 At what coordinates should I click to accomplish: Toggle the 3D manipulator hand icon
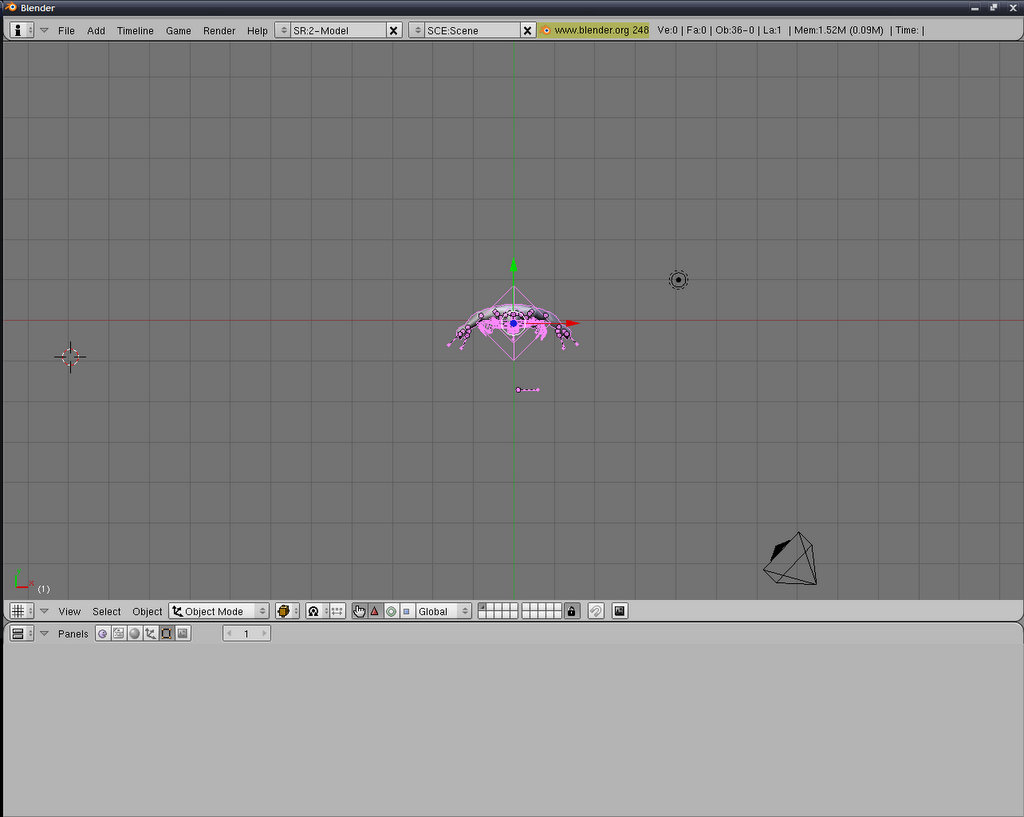pyautogui.click(x=359, y=611)
